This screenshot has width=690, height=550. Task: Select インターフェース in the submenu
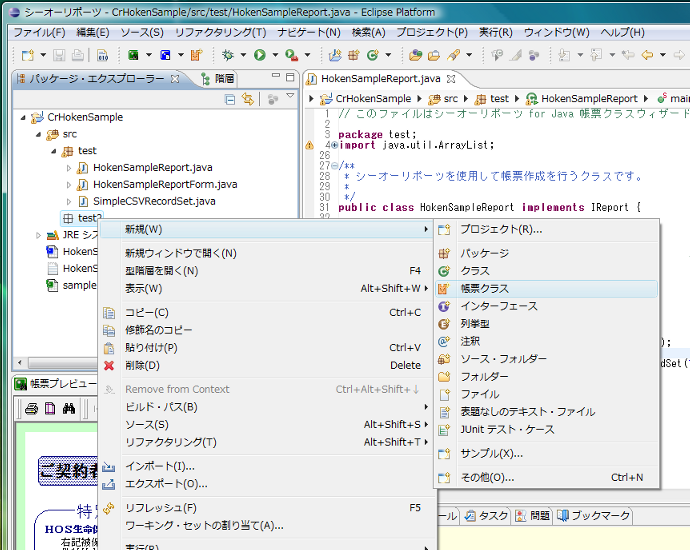547,306
